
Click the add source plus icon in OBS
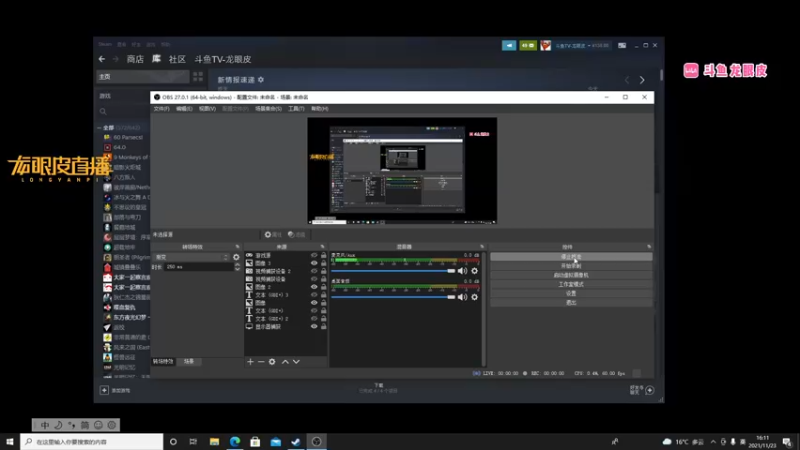[250, 362]
